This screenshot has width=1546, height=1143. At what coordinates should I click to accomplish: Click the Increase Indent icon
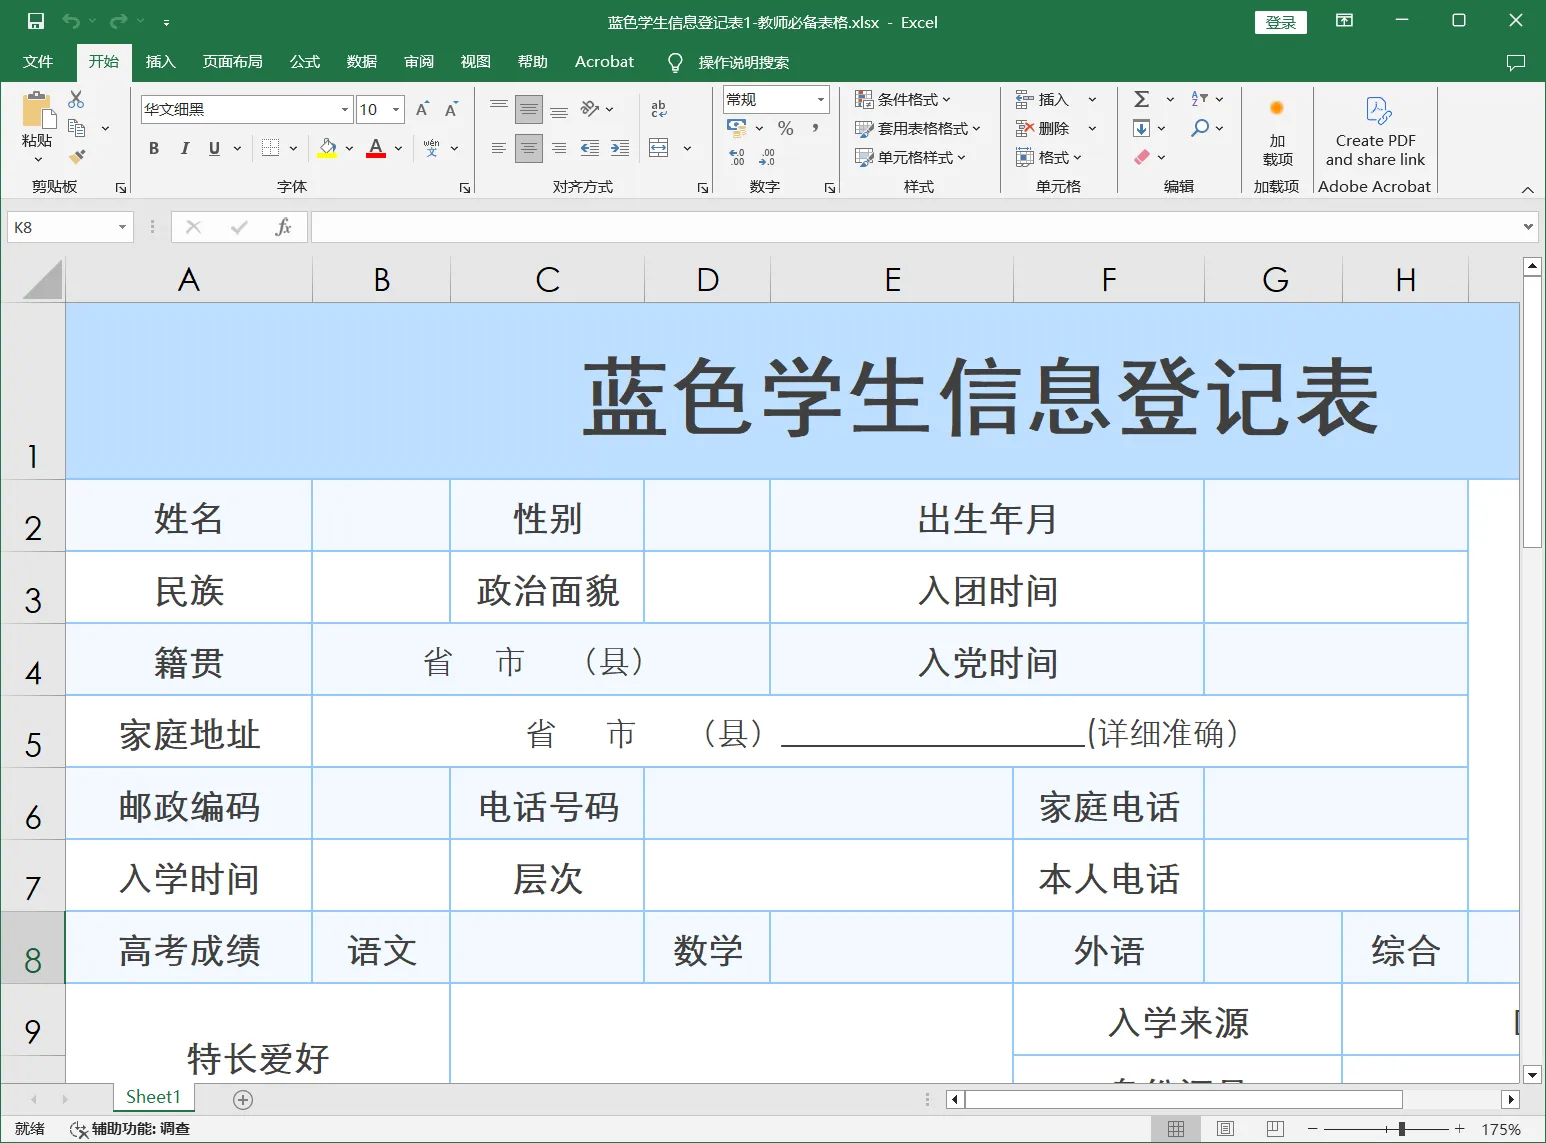(620, 148)
